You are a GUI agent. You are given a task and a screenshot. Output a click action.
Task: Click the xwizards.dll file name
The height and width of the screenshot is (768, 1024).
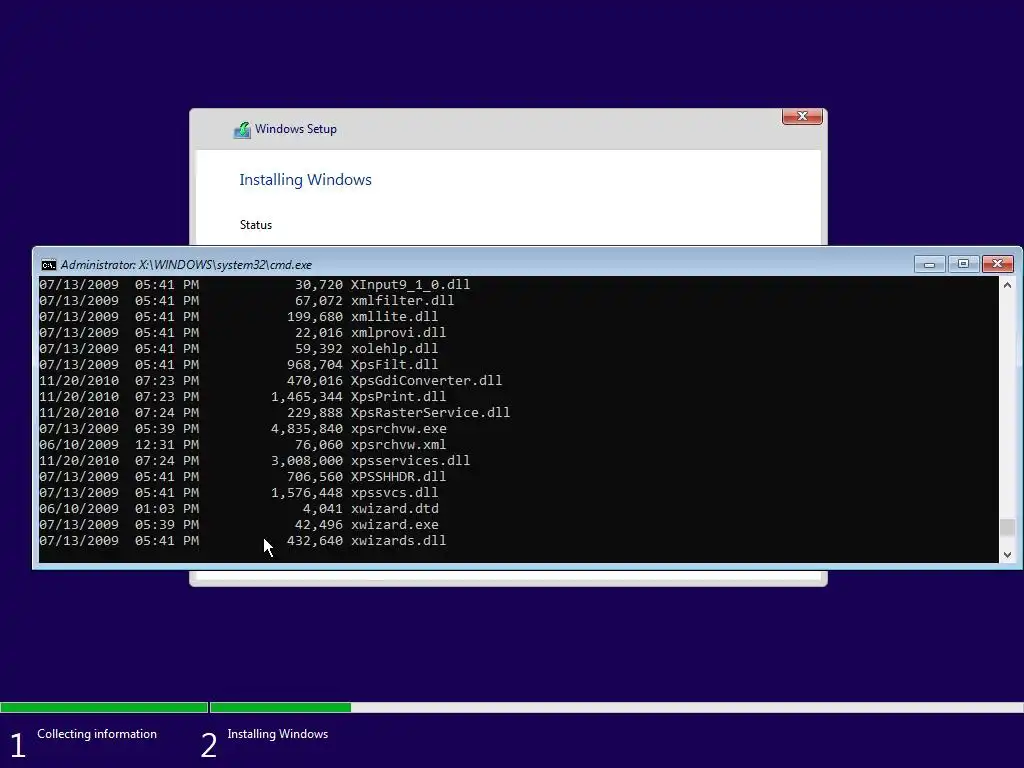point(398,541)
